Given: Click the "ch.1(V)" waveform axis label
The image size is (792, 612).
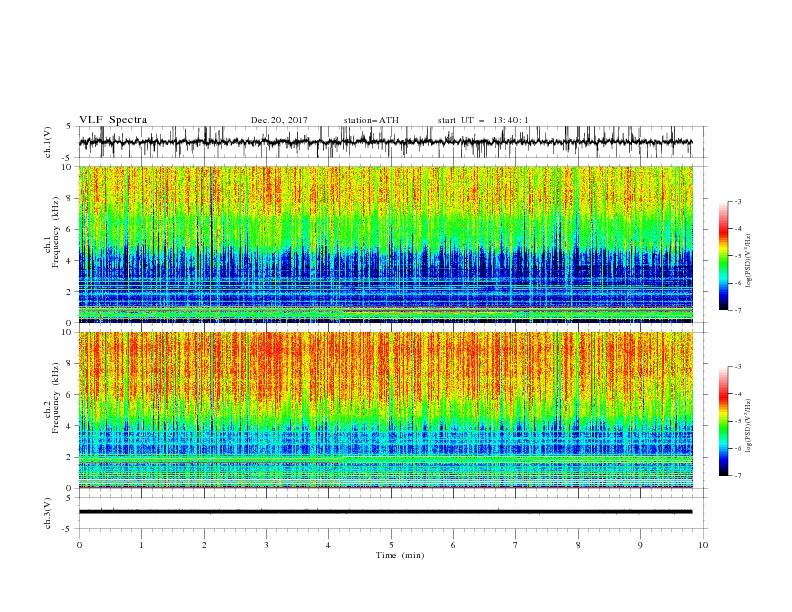Looking at the screenshot, I should [48, 142].
